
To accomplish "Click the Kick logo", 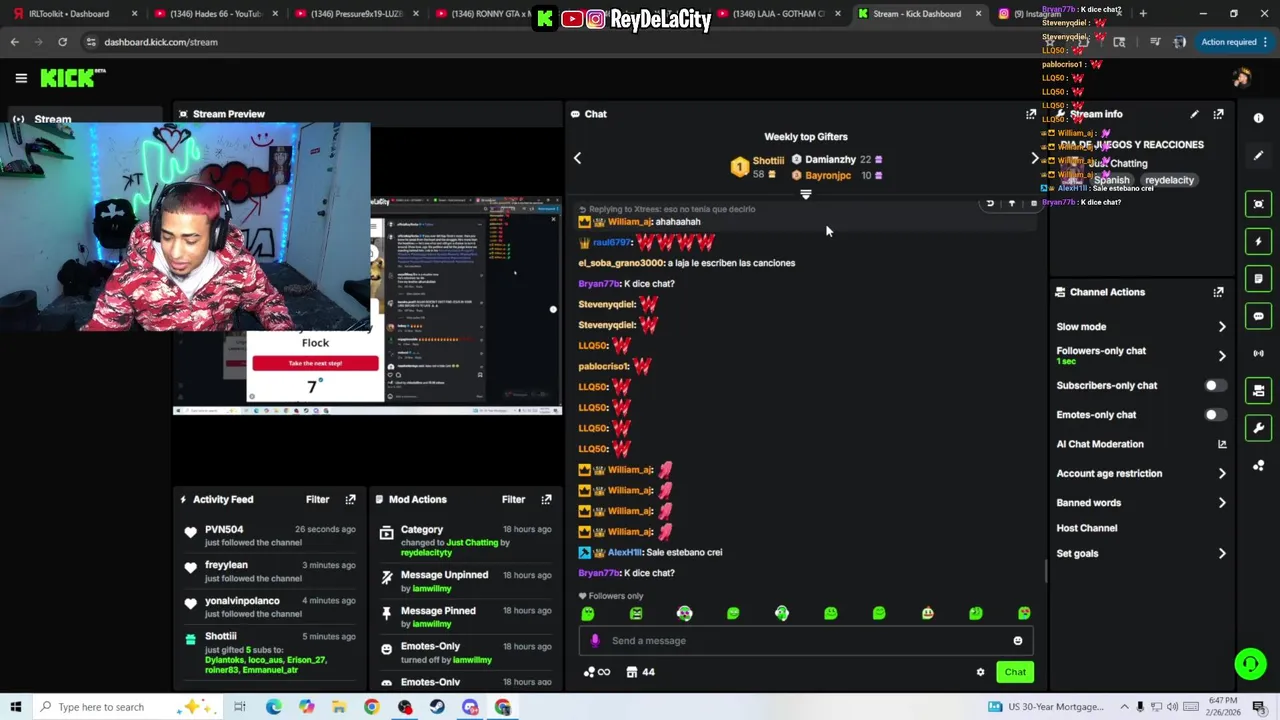I will pyautogui.click(x=72, y=78).
